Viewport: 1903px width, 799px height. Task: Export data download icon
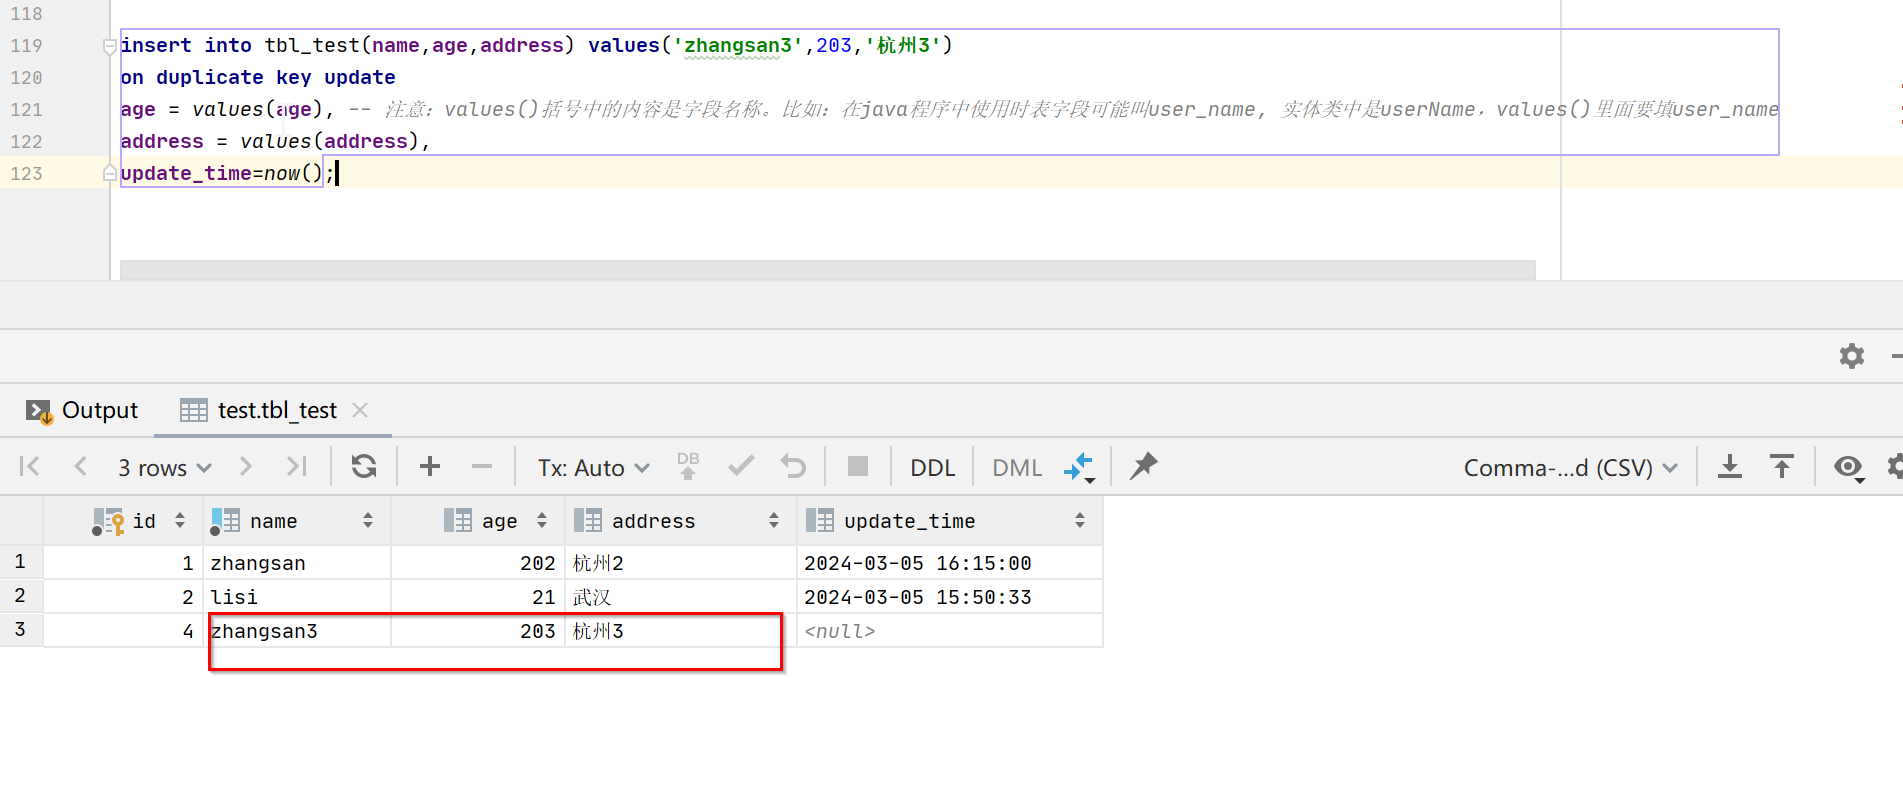click(1730, 467)
